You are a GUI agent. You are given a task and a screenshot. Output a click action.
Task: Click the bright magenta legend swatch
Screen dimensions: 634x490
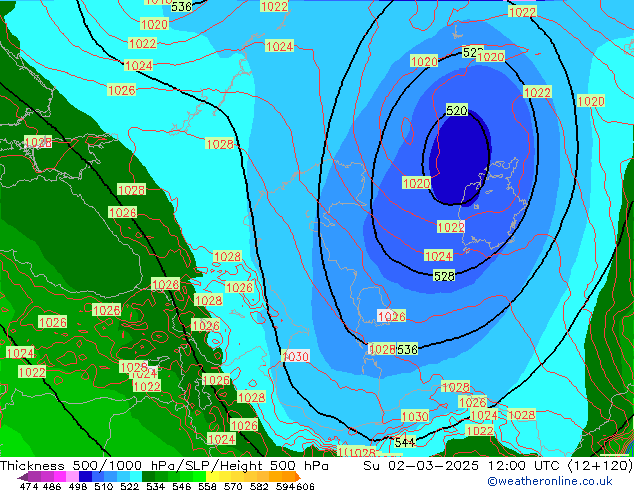pyautogui.click(x=60, y=477)
